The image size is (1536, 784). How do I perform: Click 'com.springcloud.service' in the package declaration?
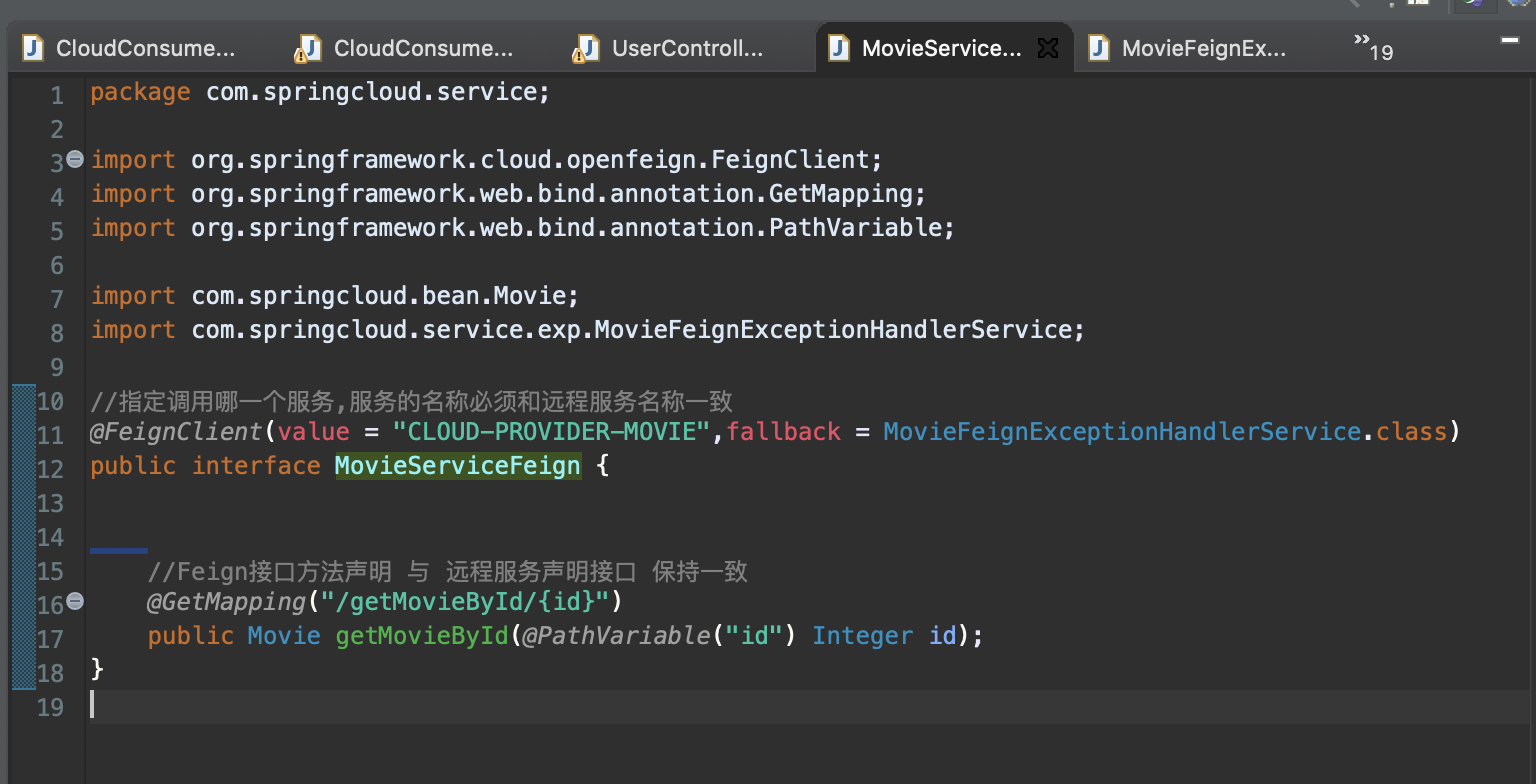point(372,93)
